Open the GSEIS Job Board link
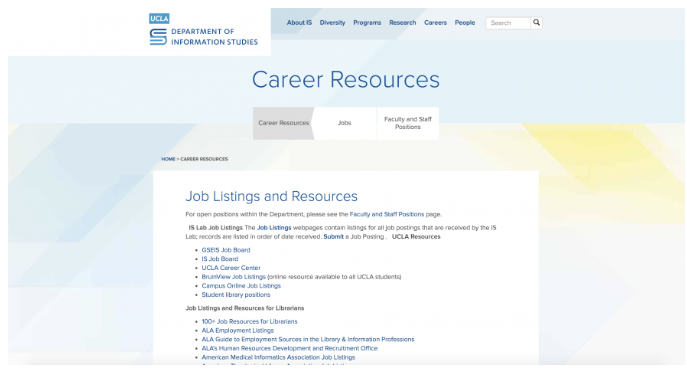 [226, 250]
